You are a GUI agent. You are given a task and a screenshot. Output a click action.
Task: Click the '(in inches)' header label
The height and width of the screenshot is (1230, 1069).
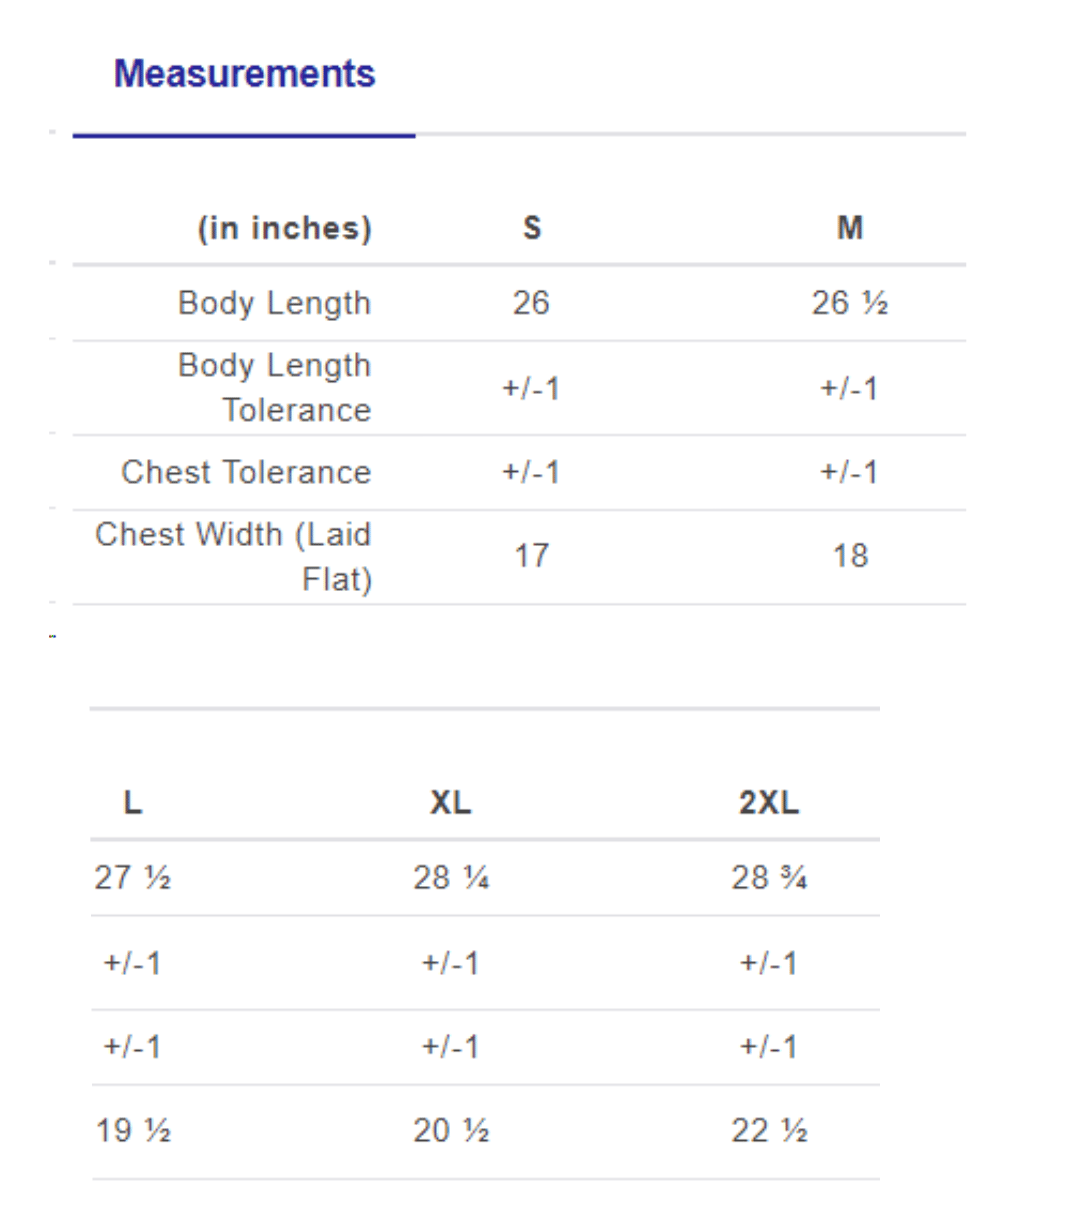284,228
